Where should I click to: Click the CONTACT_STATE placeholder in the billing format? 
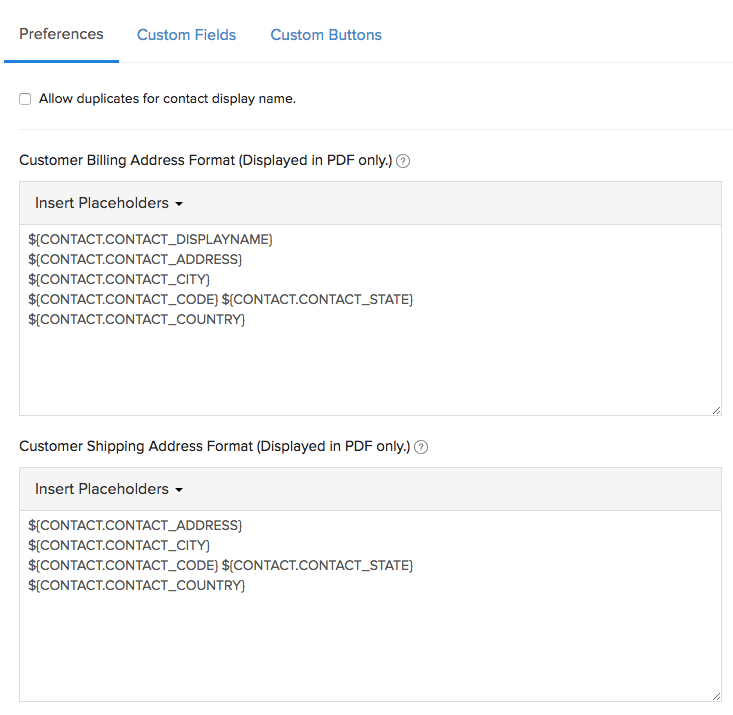[317, 299]
